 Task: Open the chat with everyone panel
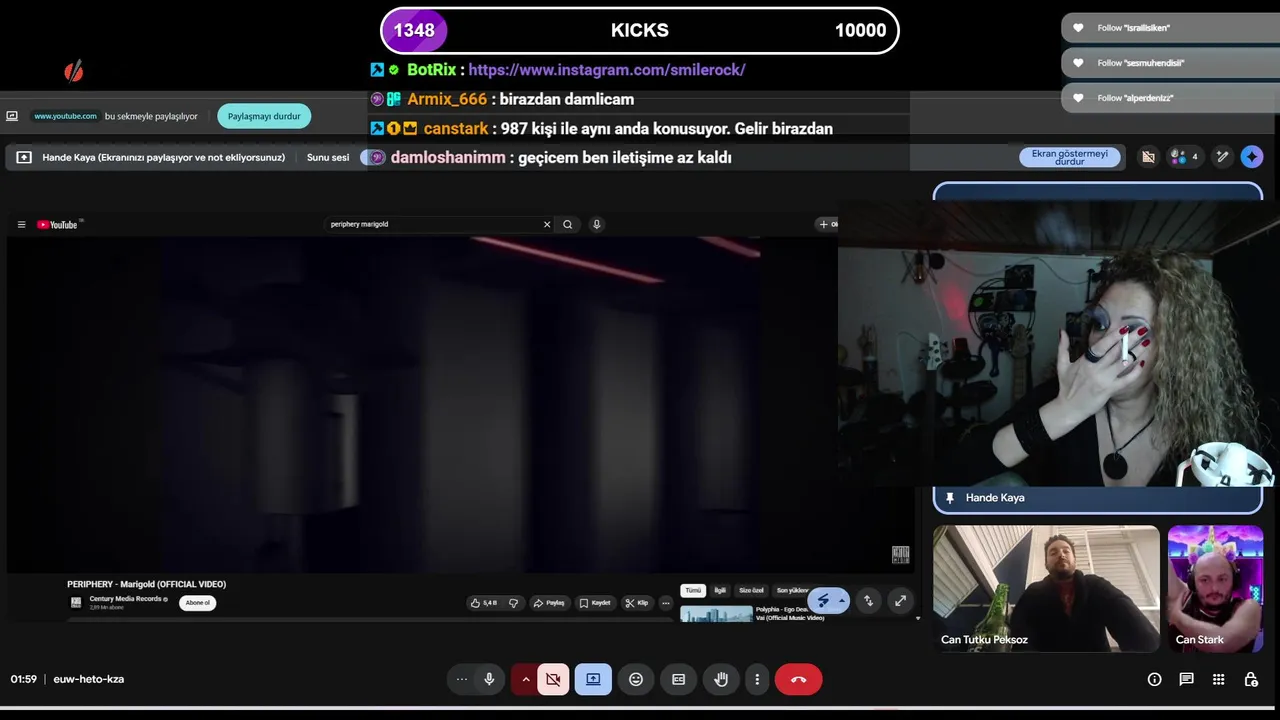(1186, 679)
